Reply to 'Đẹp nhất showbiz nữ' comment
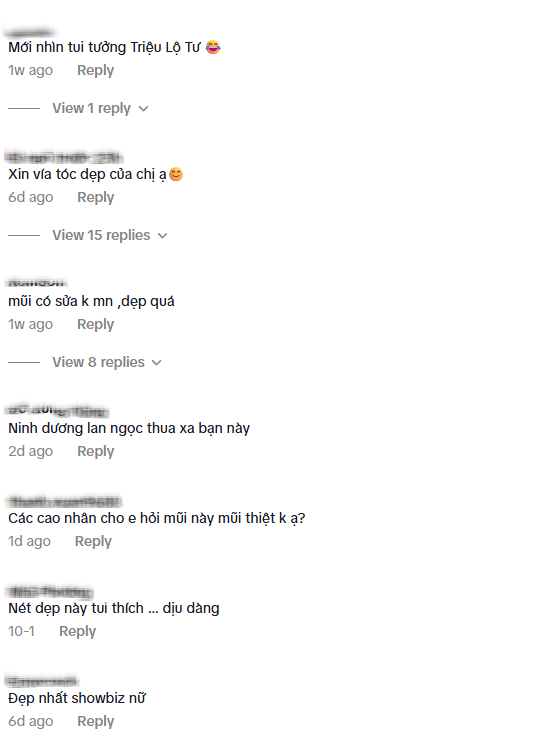 95,721
